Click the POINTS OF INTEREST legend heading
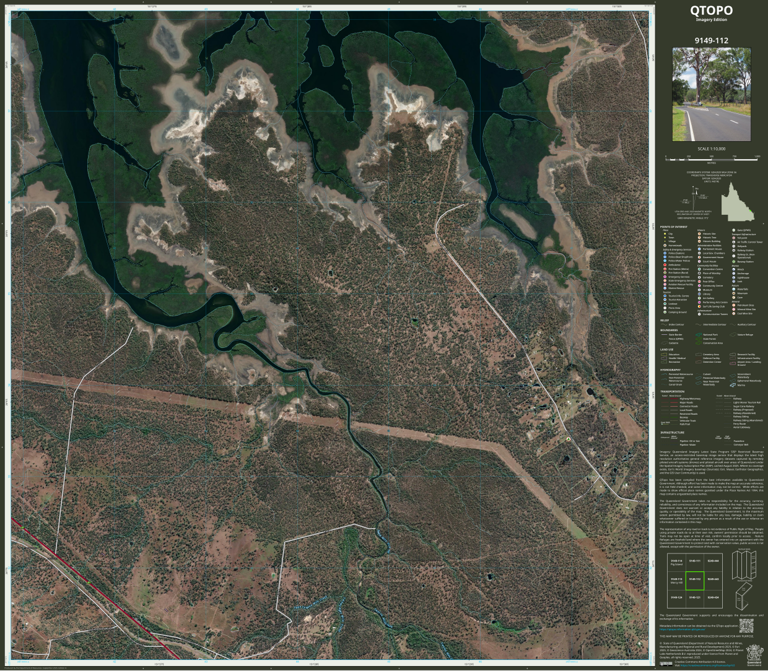Viewport: 768px width, 671px height. pyautogui.click(x=673, y=227)
